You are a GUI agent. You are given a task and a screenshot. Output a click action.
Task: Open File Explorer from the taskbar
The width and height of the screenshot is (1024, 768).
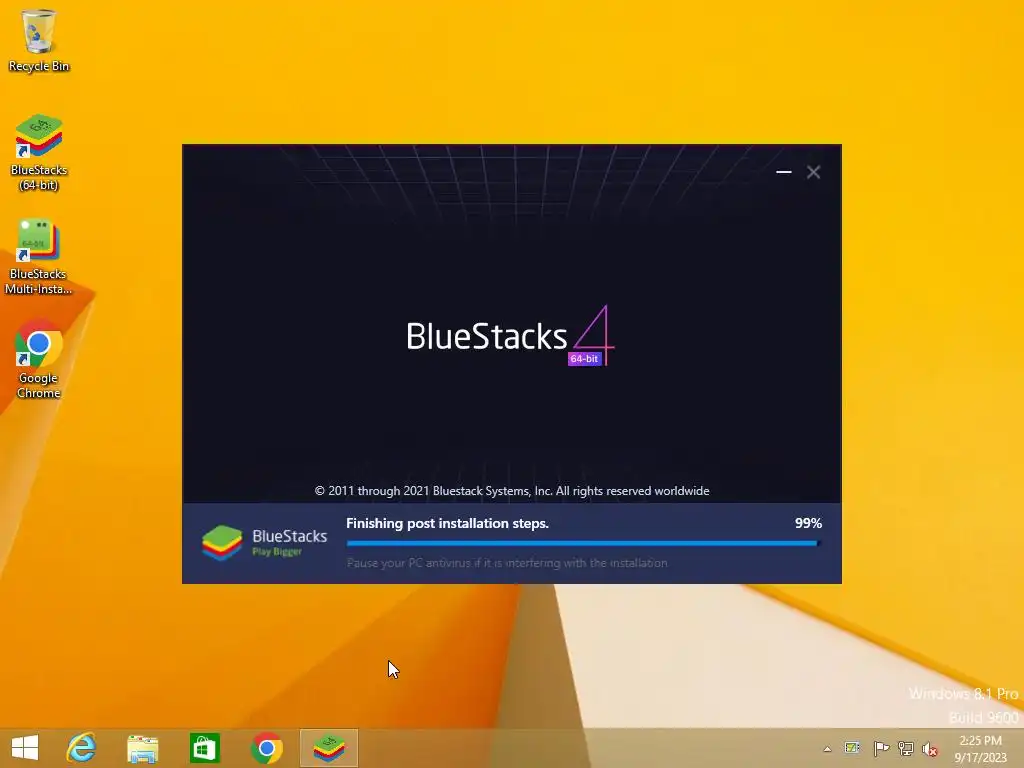pos(142,748)
